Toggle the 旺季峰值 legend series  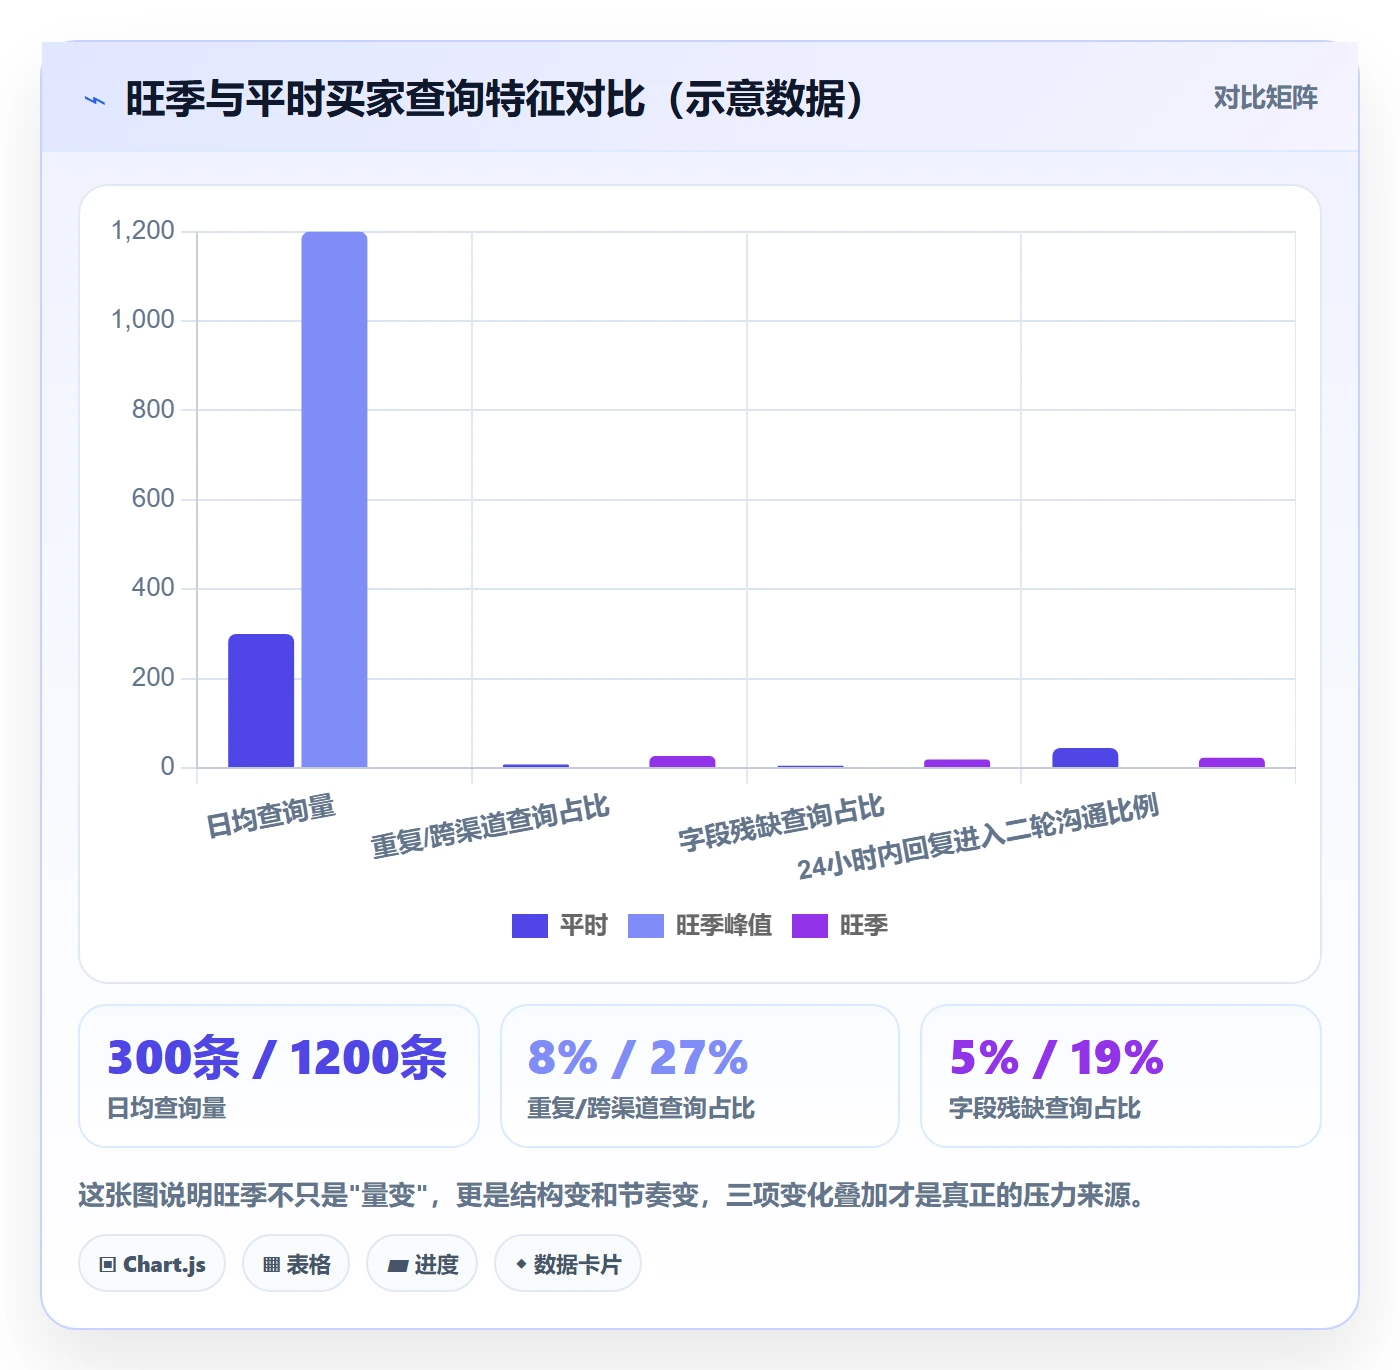[700, 926]
